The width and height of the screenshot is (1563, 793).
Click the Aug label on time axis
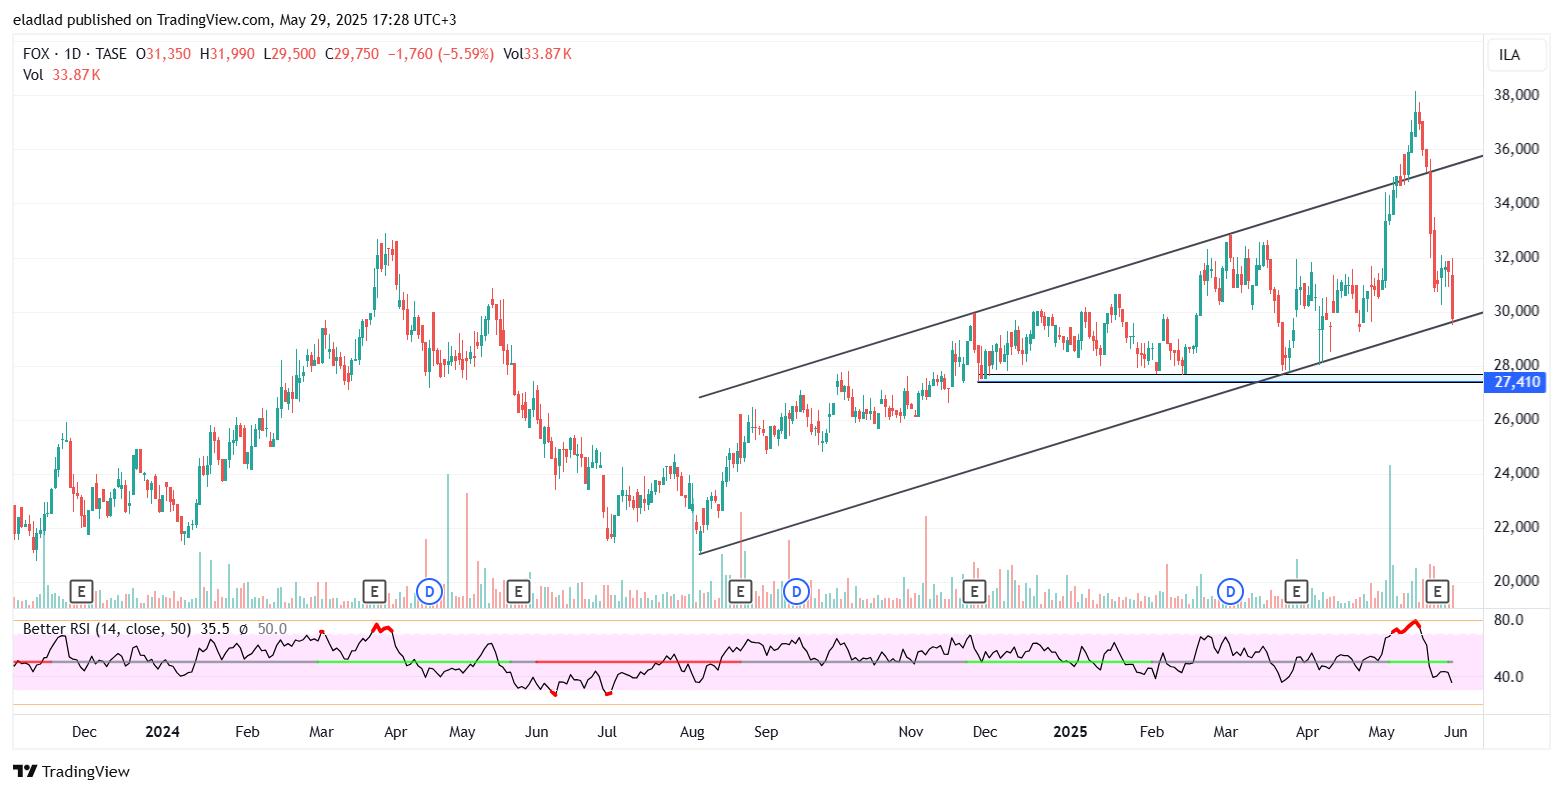(x=692, y=732)
